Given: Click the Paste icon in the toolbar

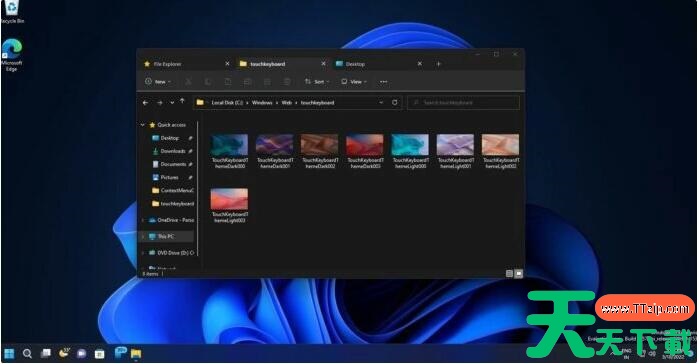Looking at the screenshot, I should (x=228, y=82).
